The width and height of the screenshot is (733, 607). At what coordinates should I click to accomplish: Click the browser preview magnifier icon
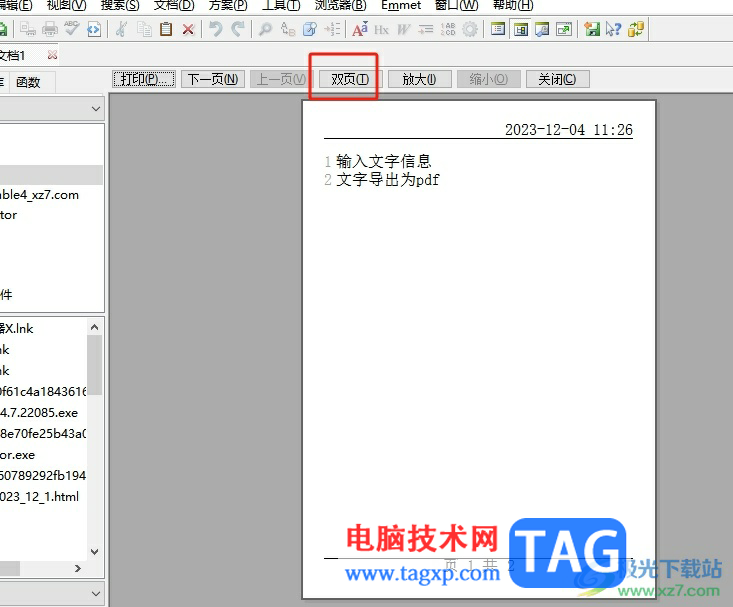pos(542,29)
